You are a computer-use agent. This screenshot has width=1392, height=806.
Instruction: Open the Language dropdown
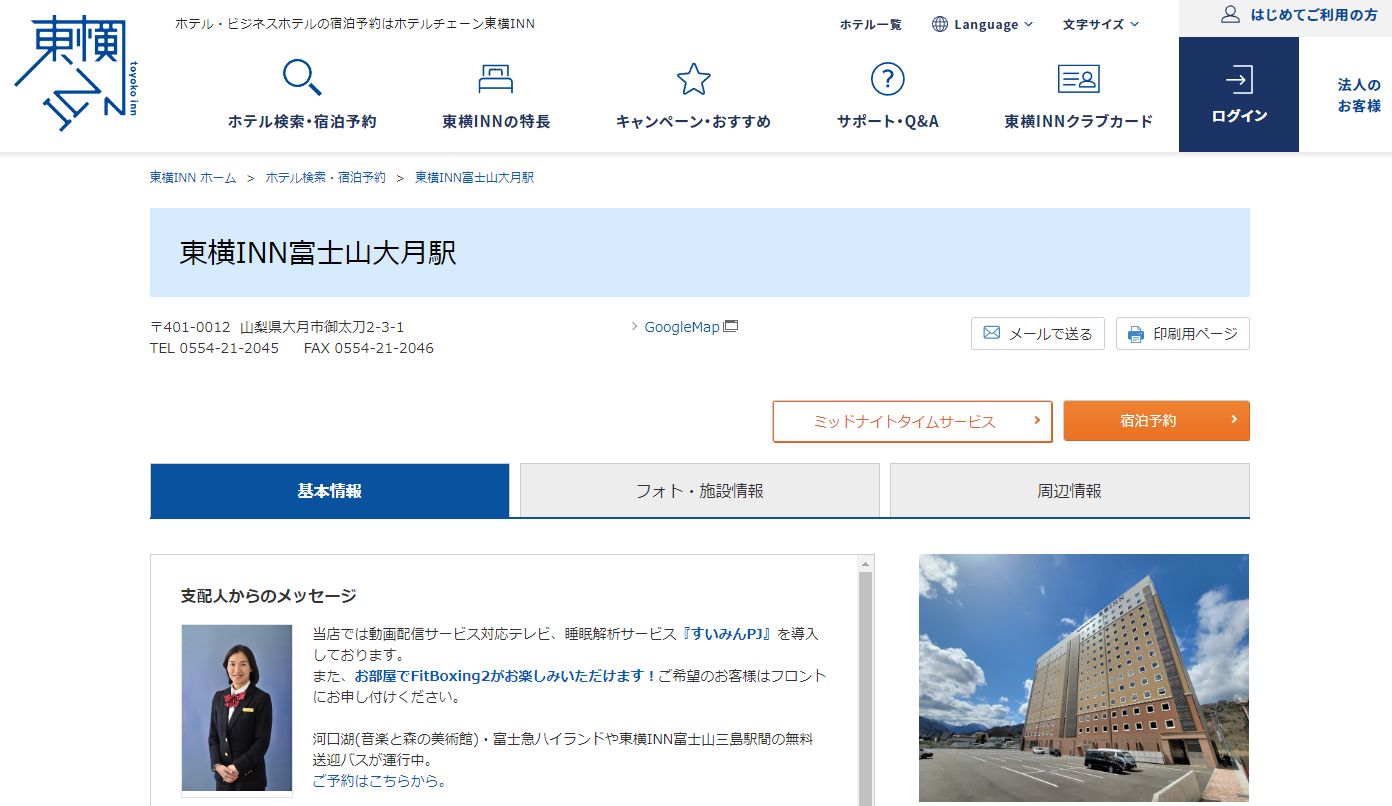tap(982, 24)
